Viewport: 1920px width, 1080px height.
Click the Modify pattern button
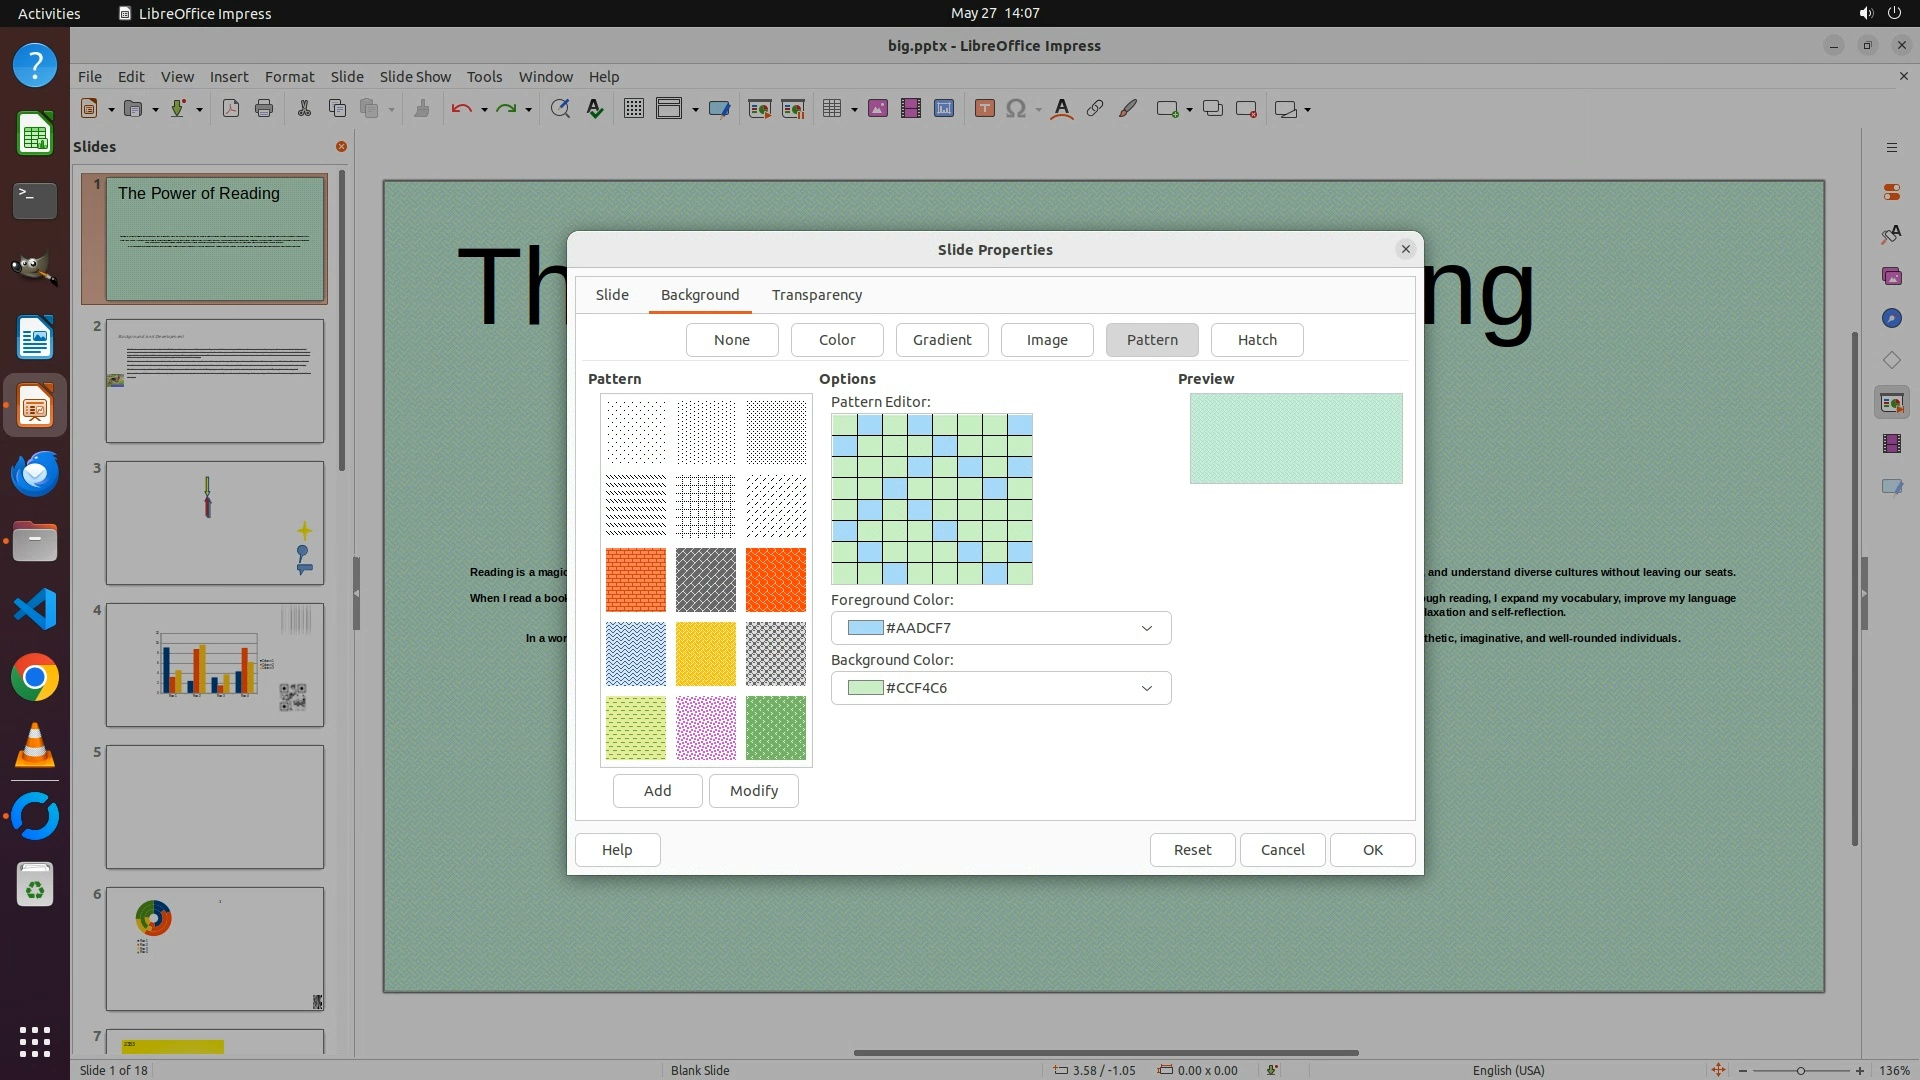(x=753, y=791)
